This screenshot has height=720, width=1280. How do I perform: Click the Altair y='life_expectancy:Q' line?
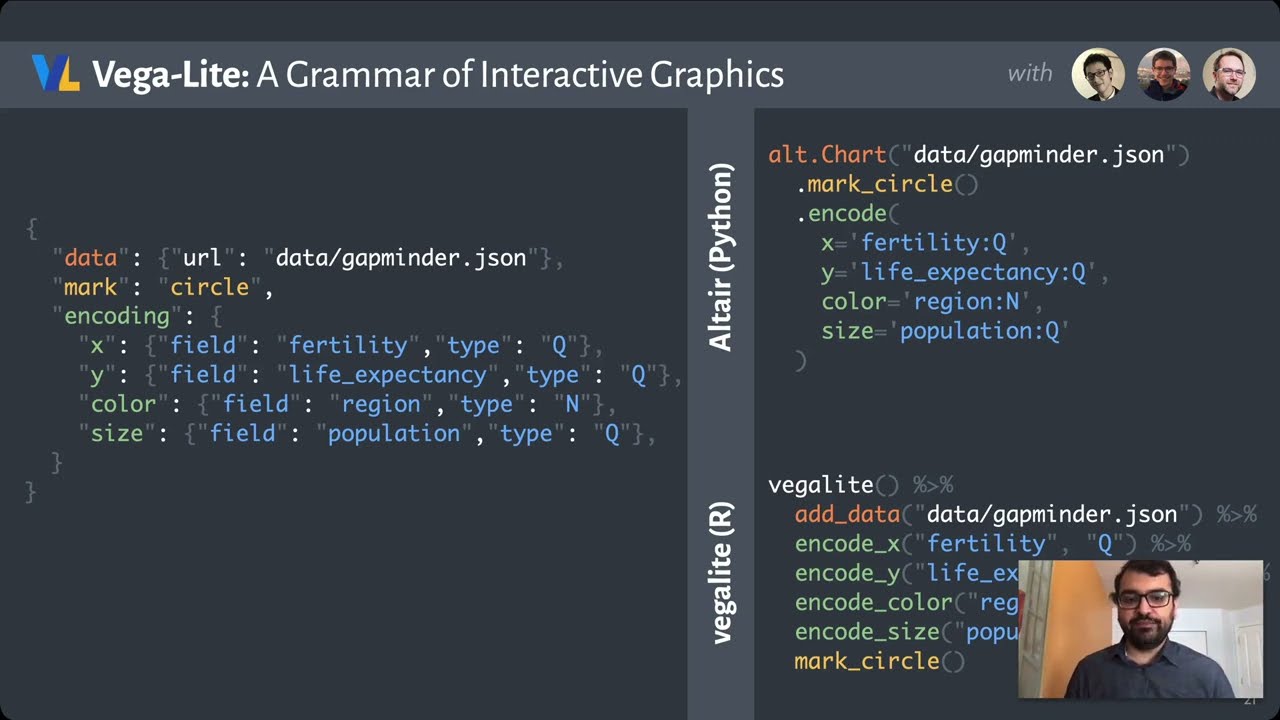(x=965, y=272)
